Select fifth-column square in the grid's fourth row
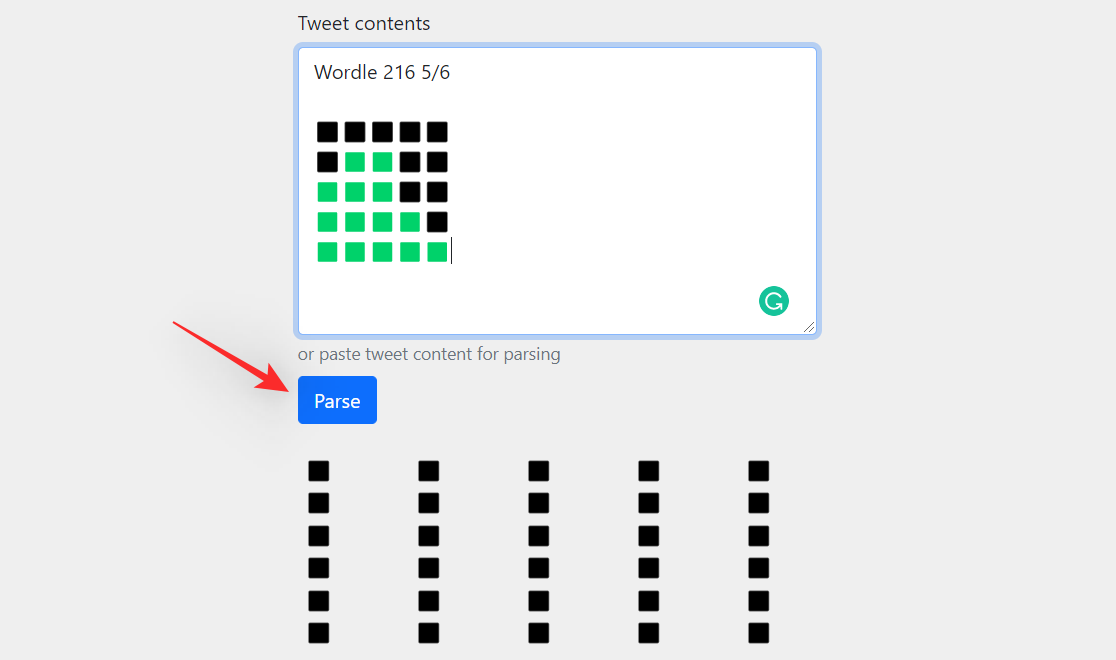This screenshot has height=660, width=1116. click(x=759, y=568)
